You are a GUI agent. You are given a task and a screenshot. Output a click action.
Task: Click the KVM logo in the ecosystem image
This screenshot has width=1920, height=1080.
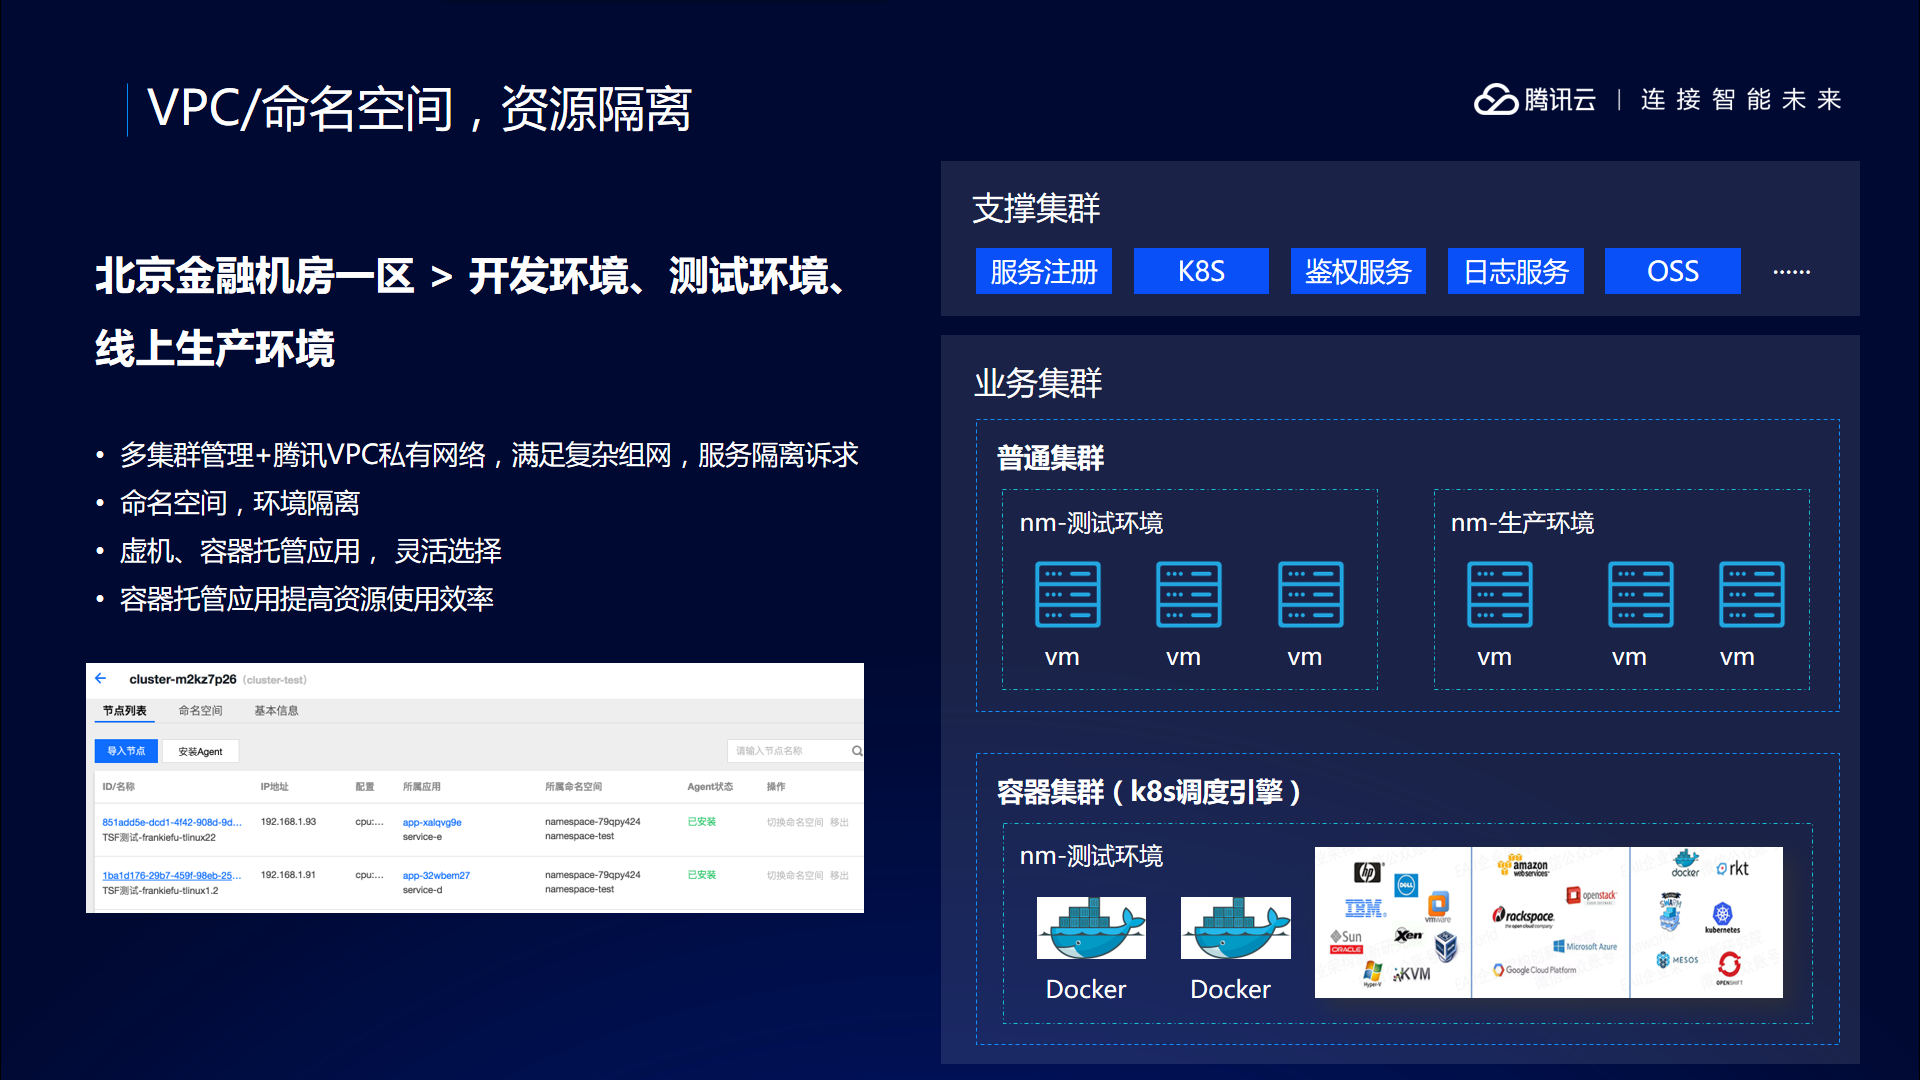pos(1412,974)
